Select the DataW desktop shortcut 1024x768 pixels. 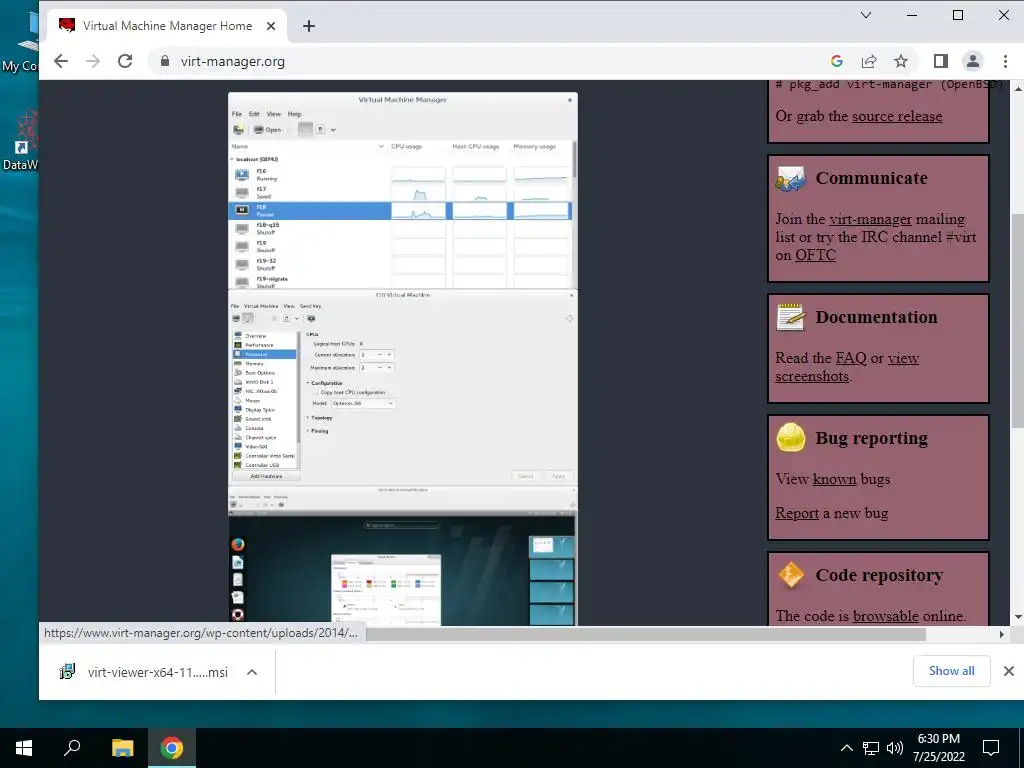pyautogui.click(x=21, y=141)
